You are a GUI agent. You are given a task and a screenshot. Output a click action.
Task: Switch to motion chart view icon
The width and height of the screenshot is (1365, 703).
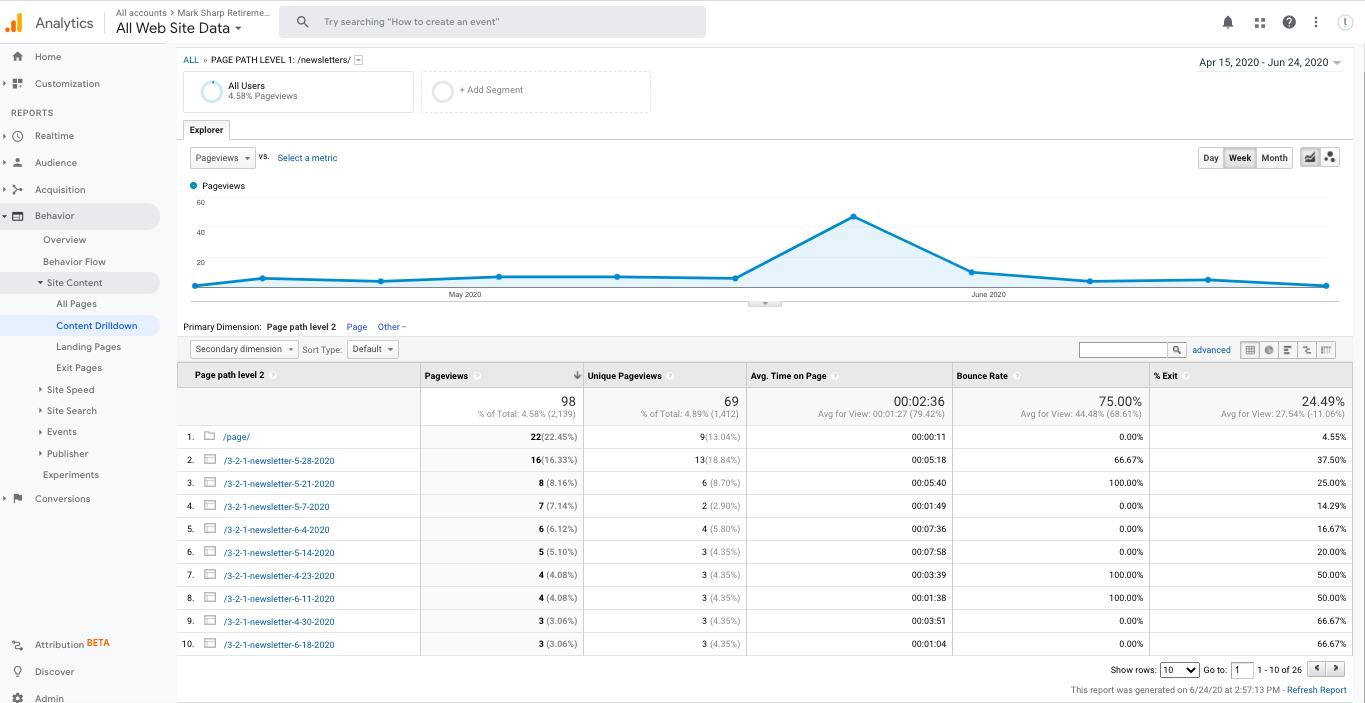click(x=1329, y=158)
